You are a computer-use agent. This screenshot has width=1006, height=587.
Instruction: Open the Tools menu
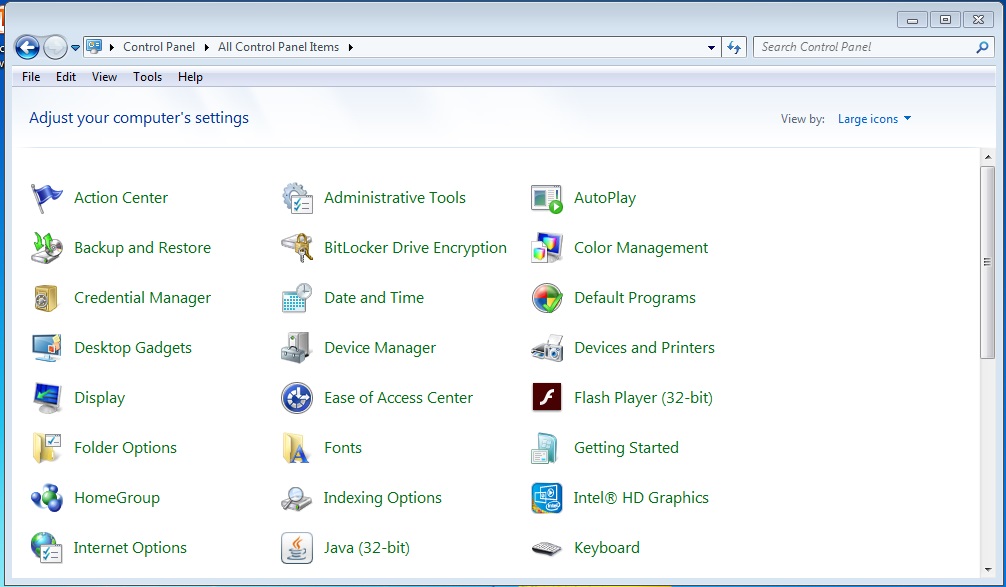[147, 77]
